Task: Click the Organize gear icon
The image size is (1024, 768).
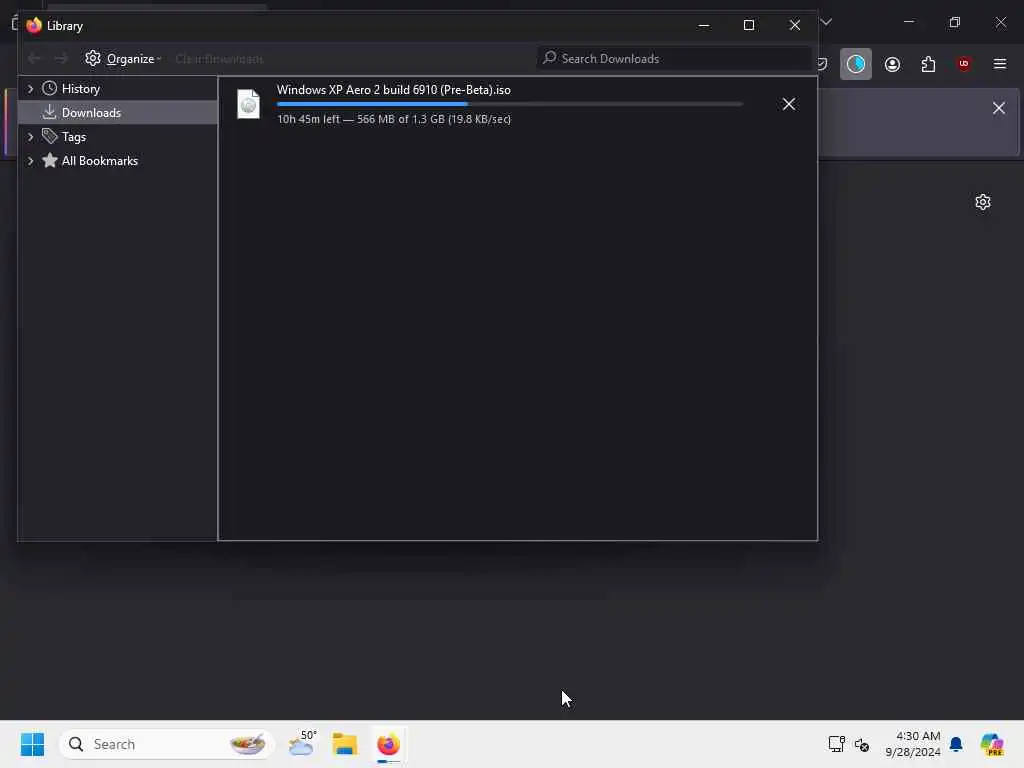Action: pyautogui.click(x=93, y=58)
